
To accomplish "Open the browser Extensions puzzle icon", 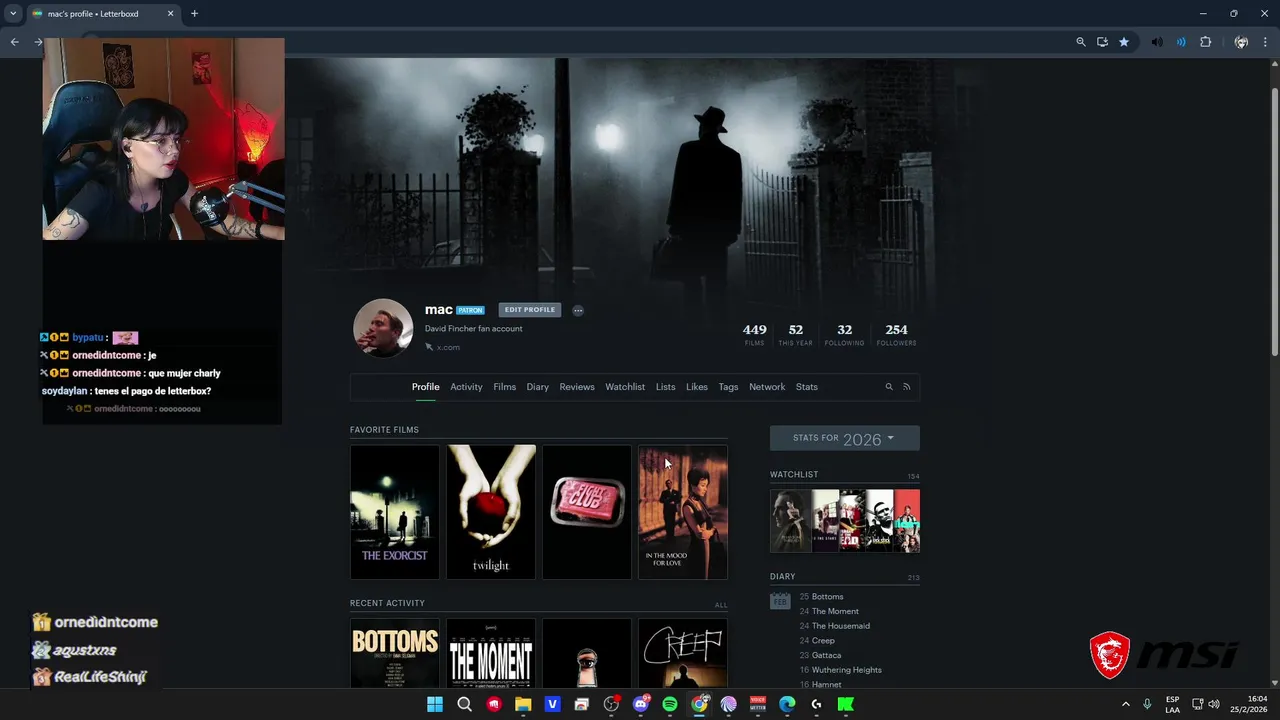I will (x=1205, y=42).
